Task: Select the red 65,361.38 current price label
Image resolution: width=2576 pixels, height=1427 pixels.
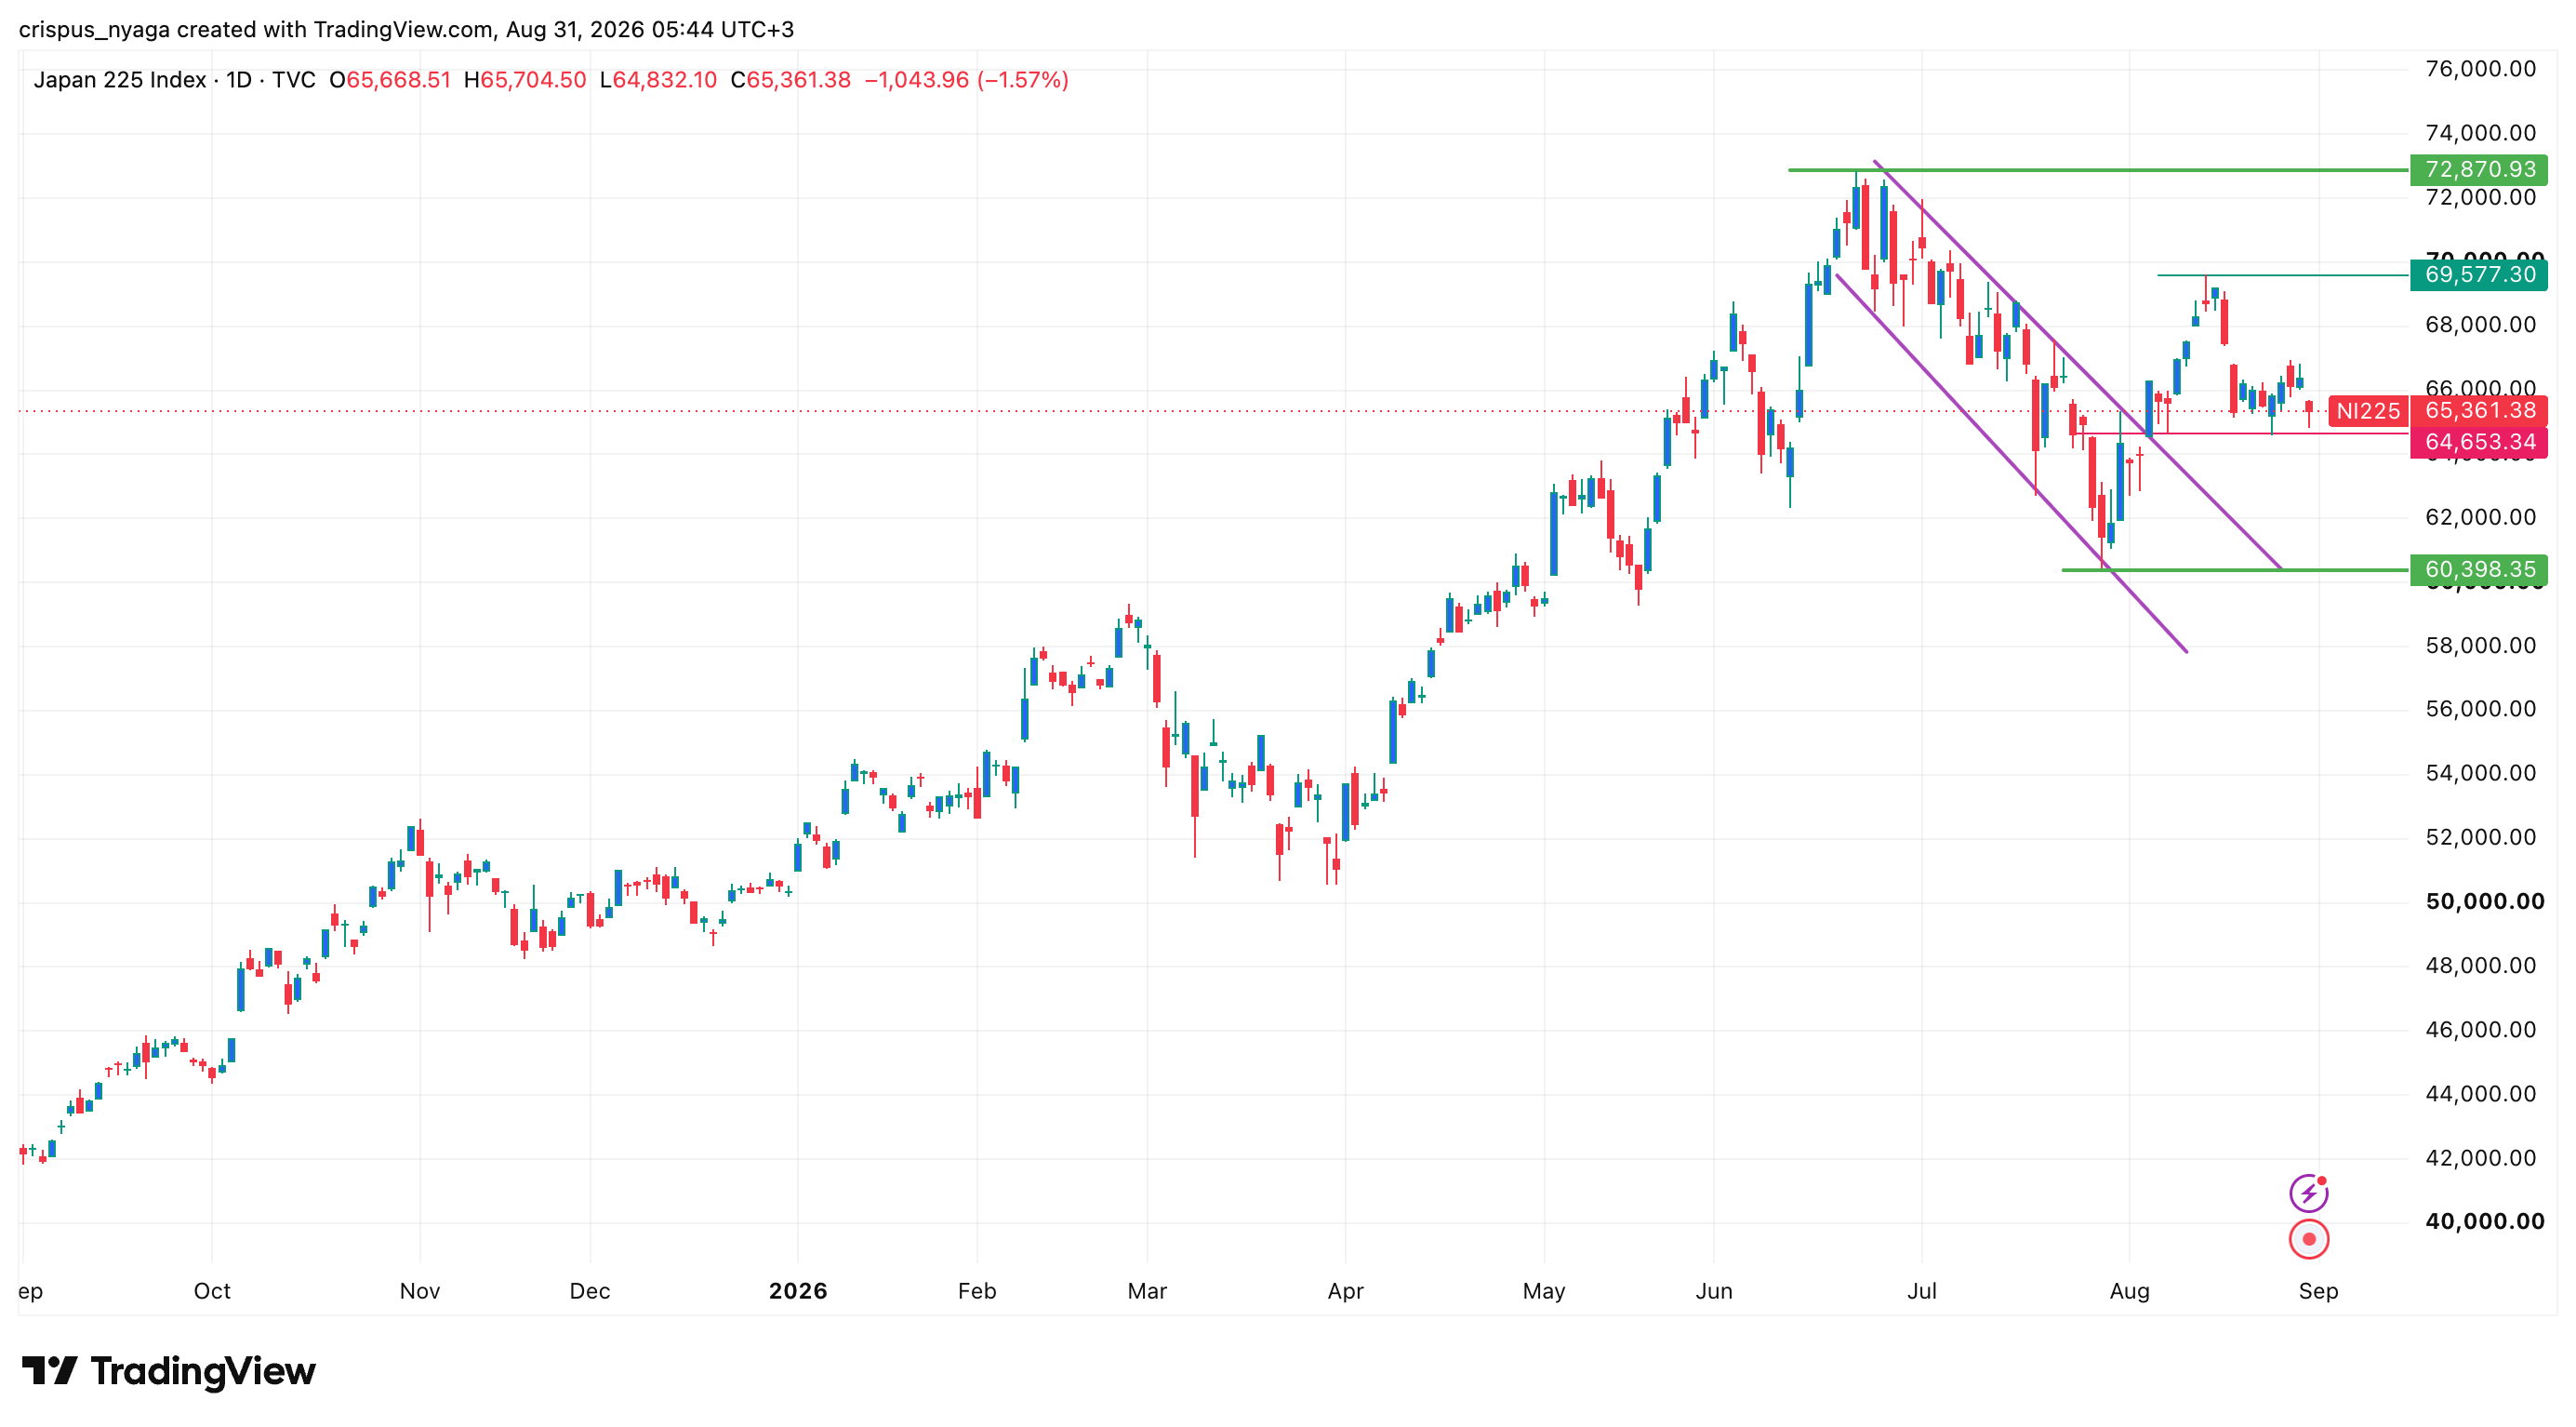Action: pos(2479,411)
